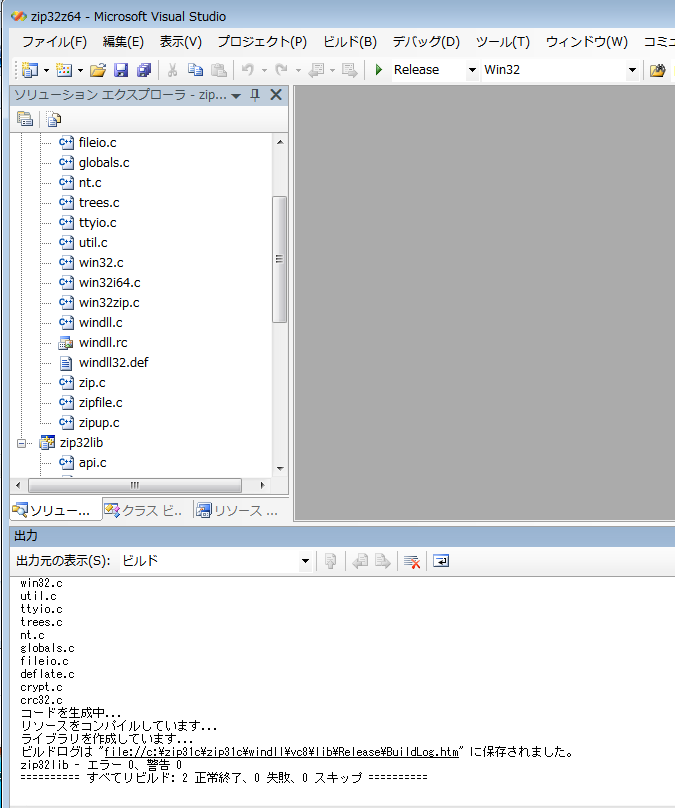Click the Find in Files icon right of Win32
Screen dimensions: 675x808
(657, 70)
